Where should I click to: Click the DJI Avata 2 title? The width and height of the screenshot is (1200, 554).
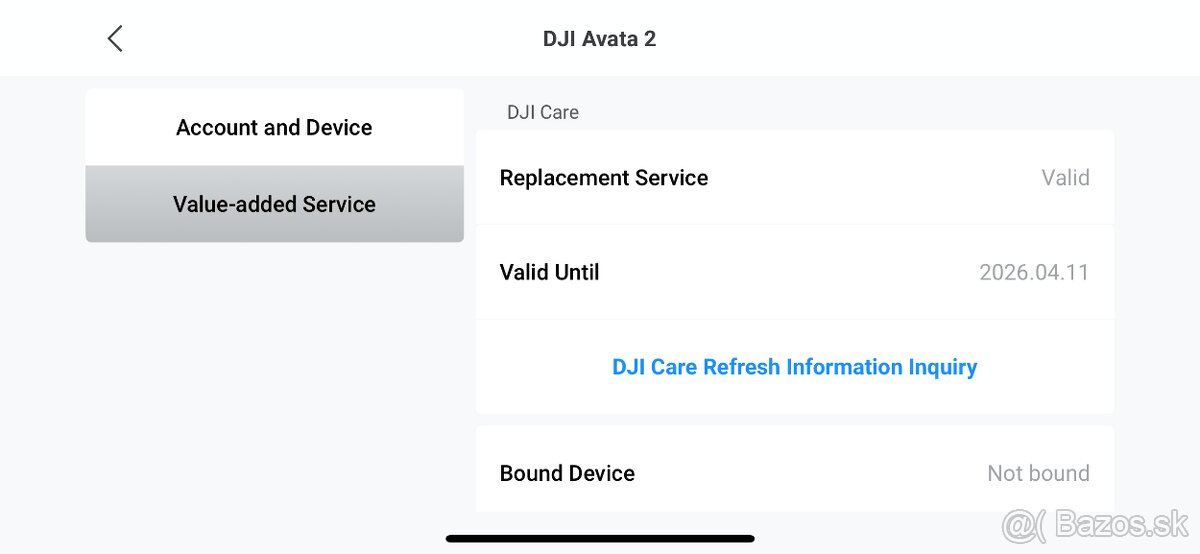(x=599, y=39)
